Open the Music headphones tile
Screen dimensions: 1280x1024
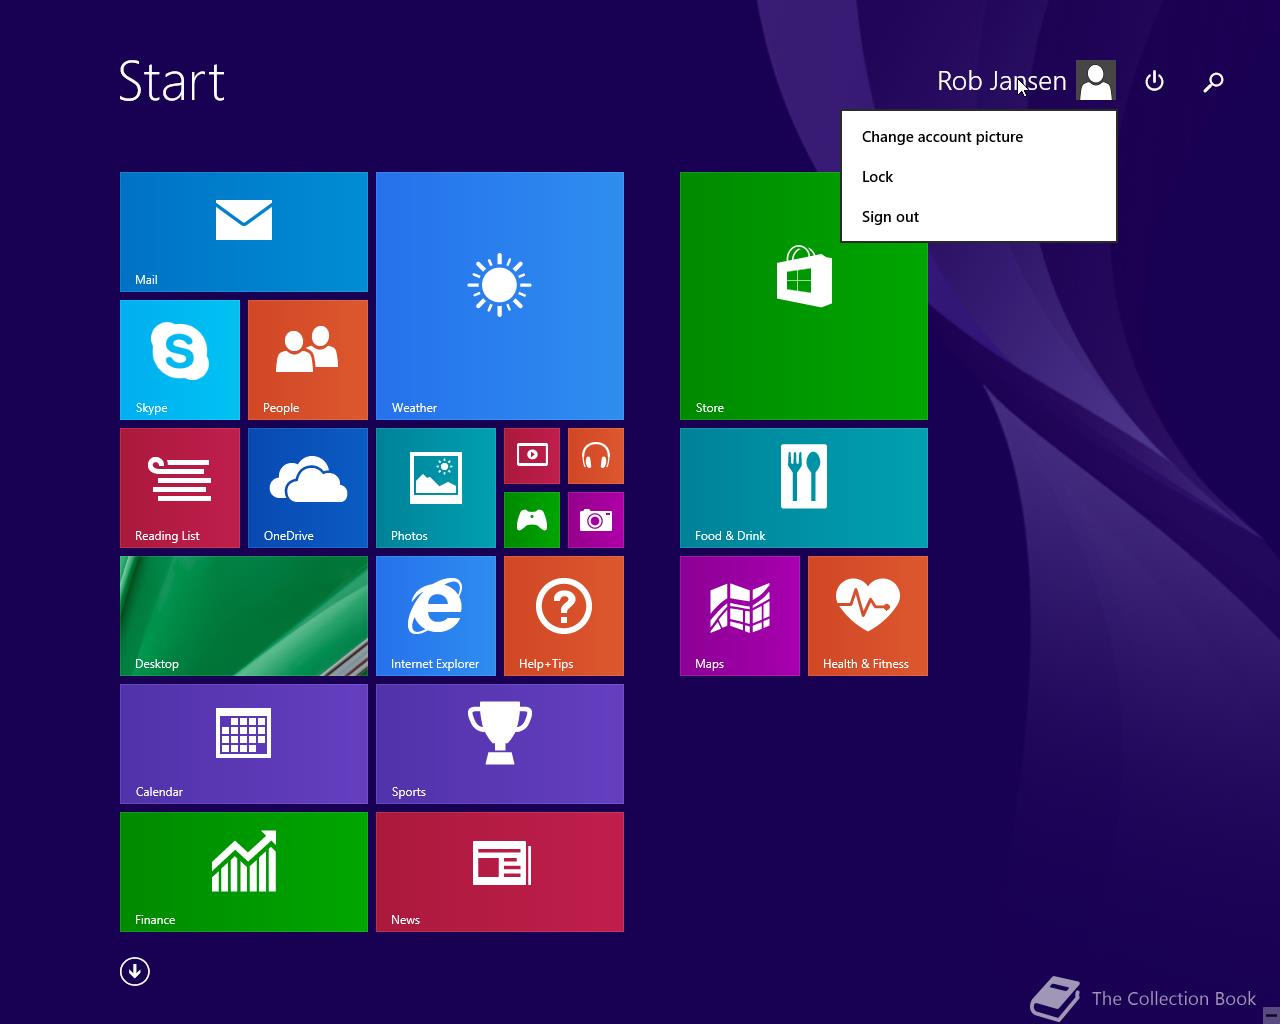pos(596,456)
